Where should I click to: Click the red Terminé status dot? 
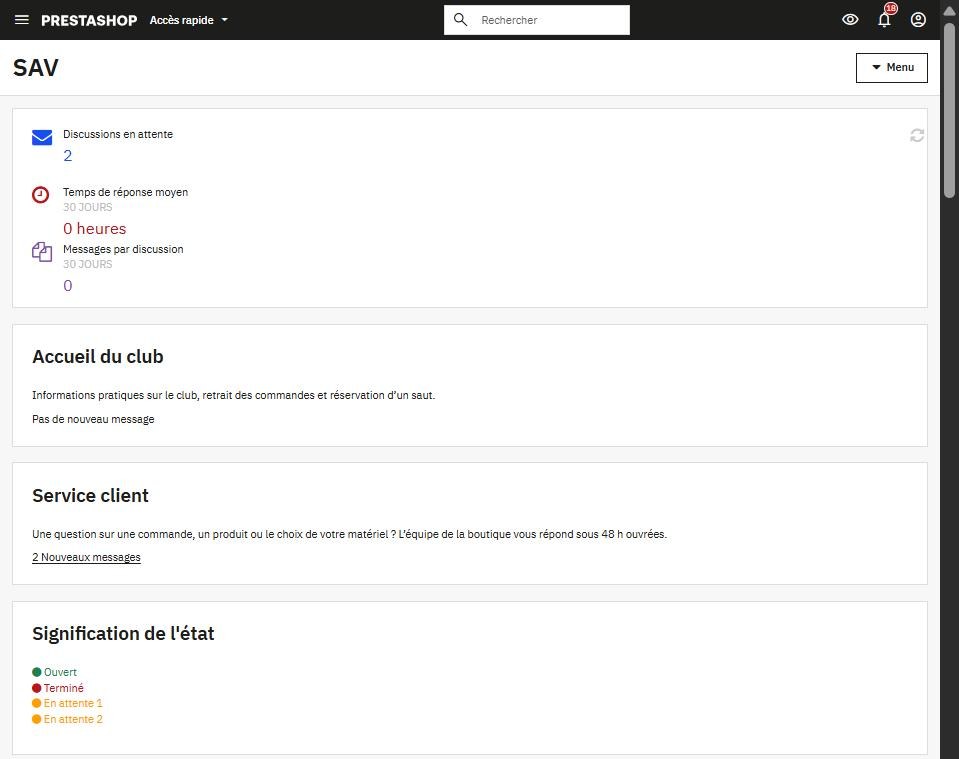pyautogui.click(x=37, y=688)
